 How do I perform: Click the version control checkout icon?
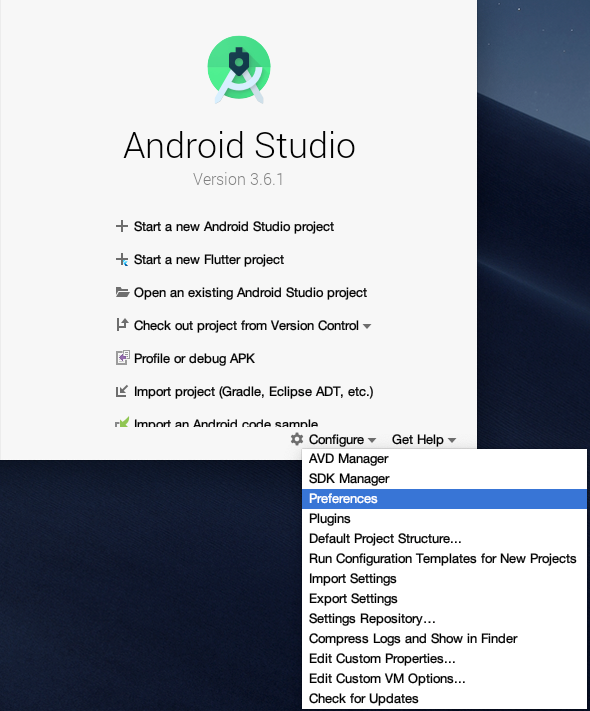tap(122, 325)
